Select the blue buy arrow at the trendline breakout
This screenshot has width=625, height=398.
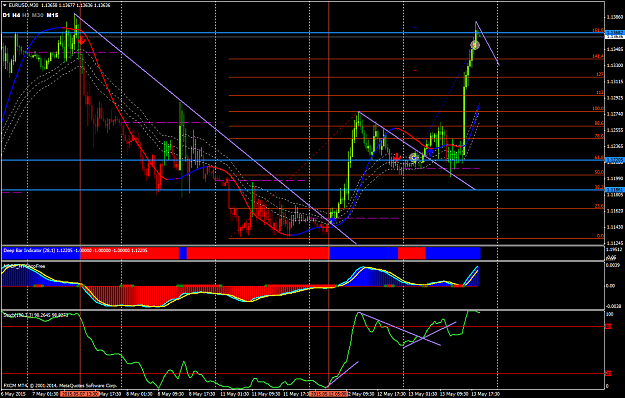(332, 220)
